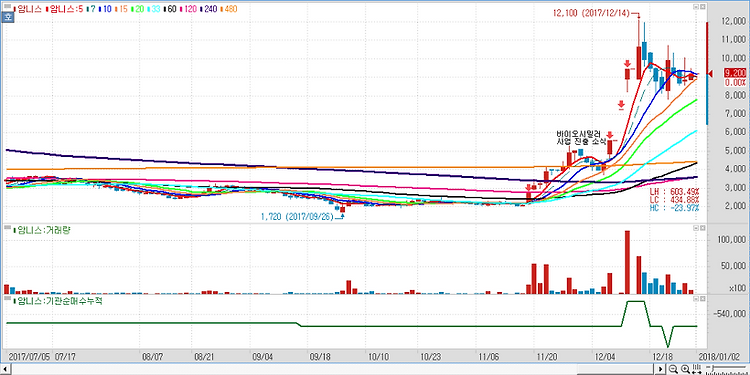Image resolution: width=750 pixels, height=375 pixels.
Task: Select the 60-day moving average legend
Action: (x=170, y=8)
